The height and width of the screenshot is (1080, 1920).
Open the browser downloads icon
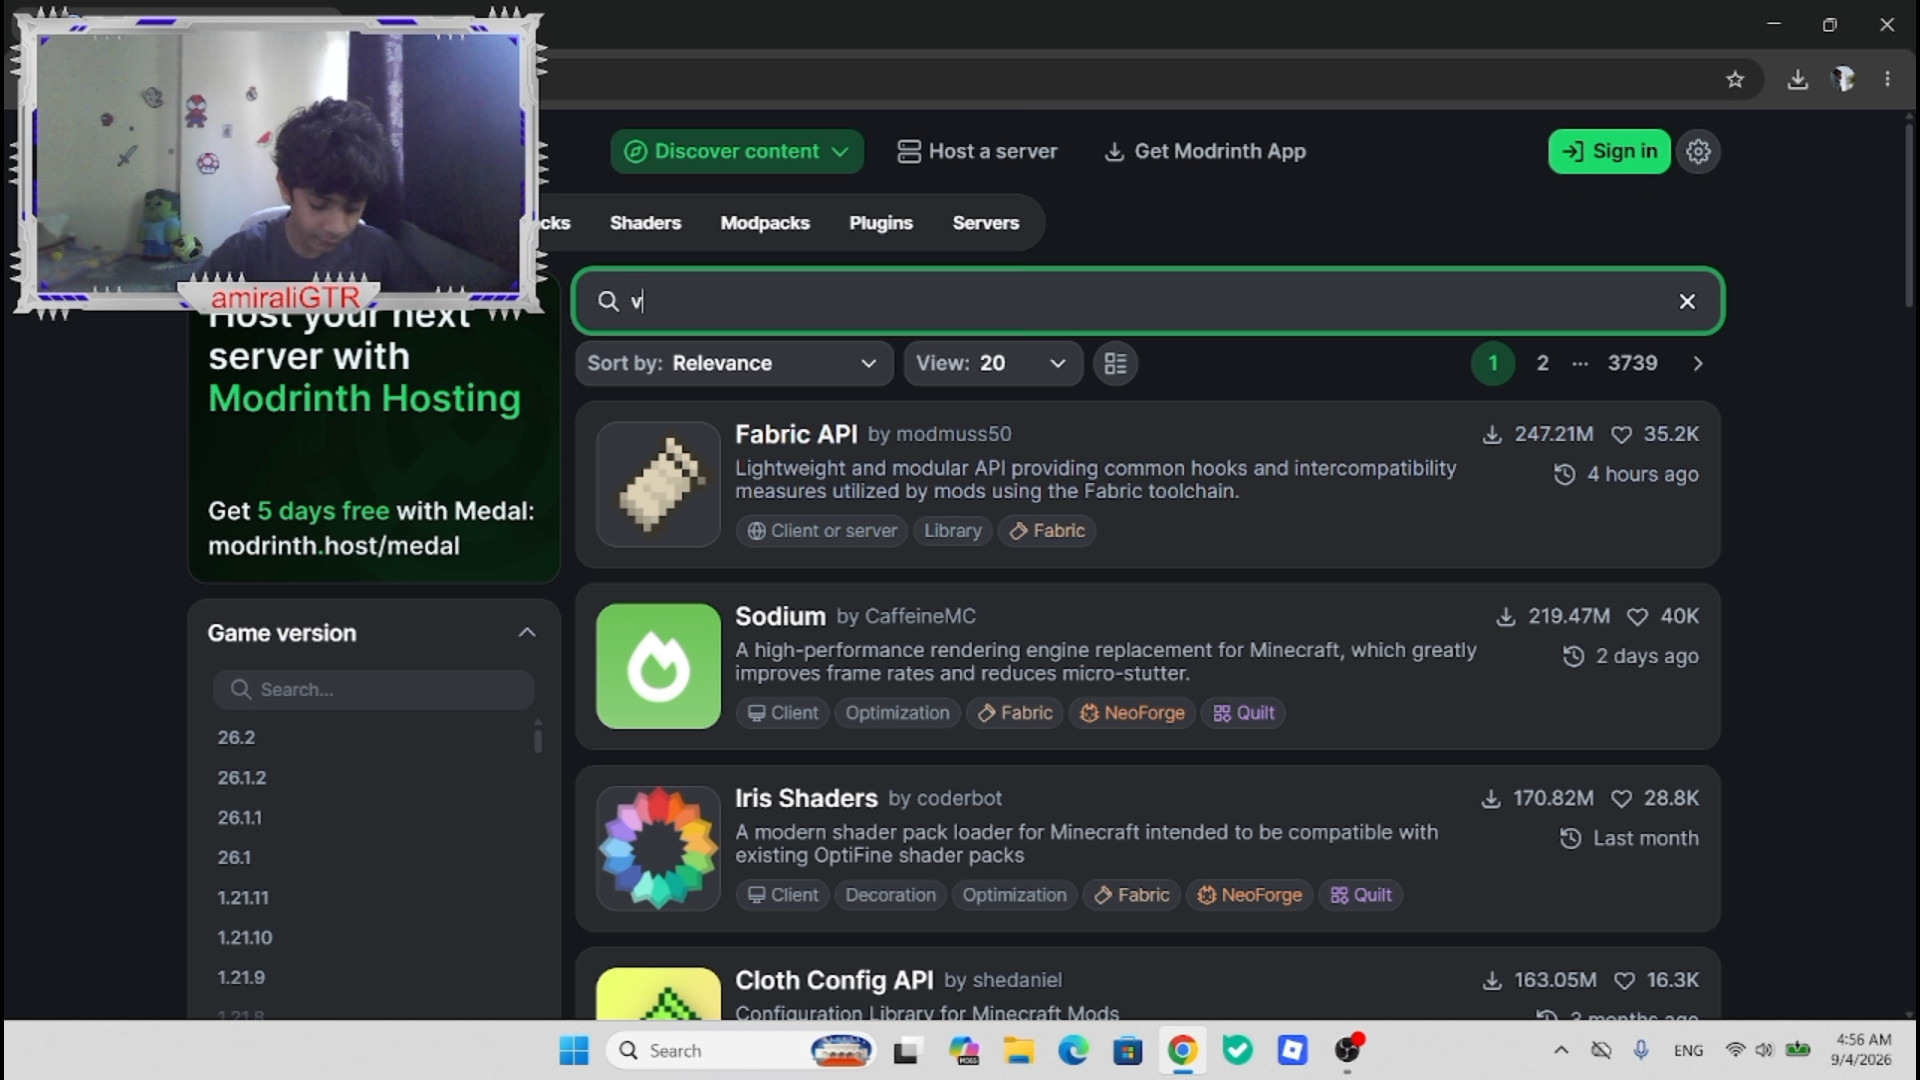point(1797,79)
